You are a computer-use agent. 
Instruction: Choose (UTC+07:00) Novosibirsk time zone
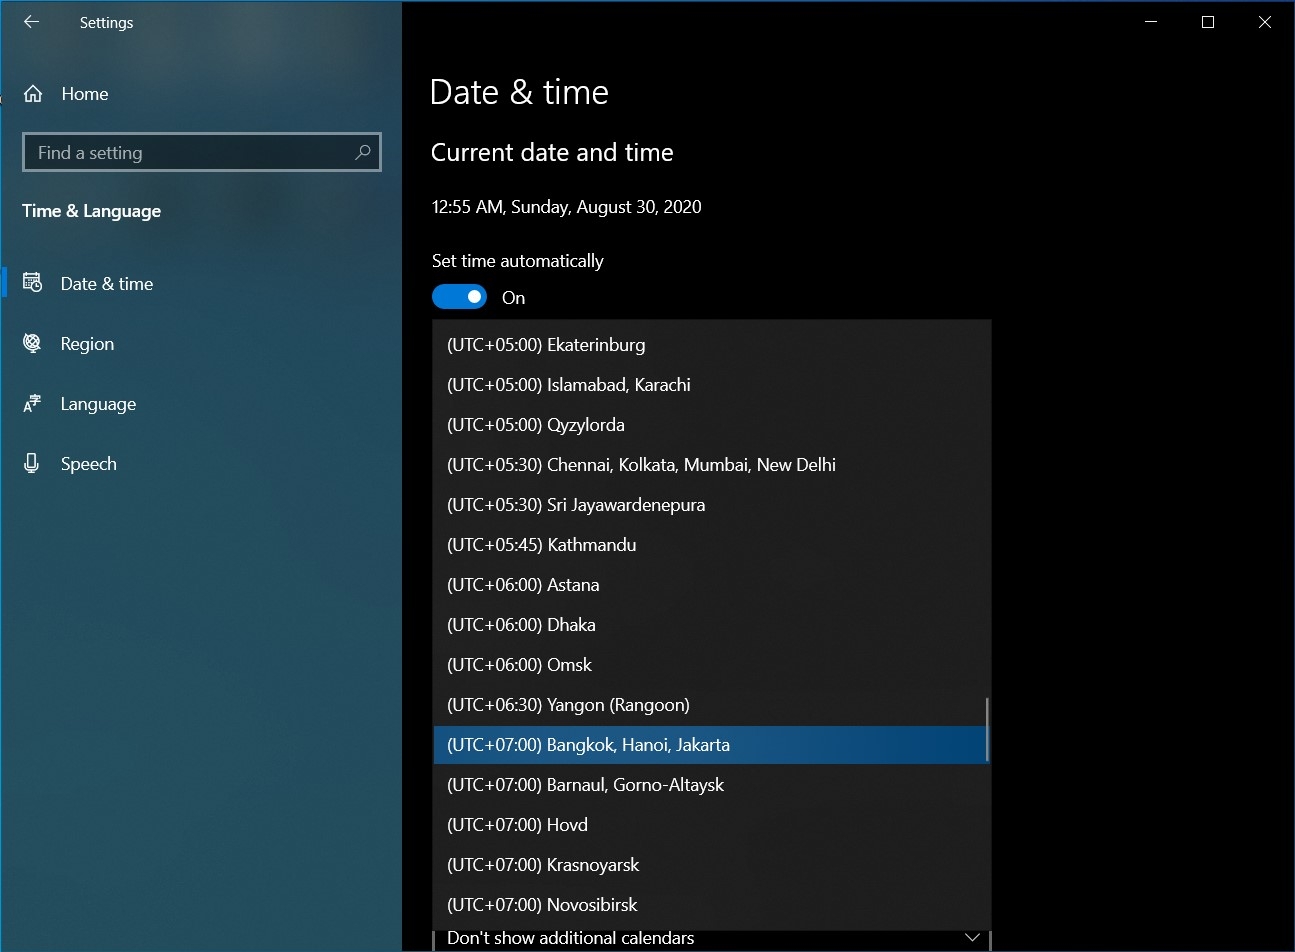click(711, 905)
